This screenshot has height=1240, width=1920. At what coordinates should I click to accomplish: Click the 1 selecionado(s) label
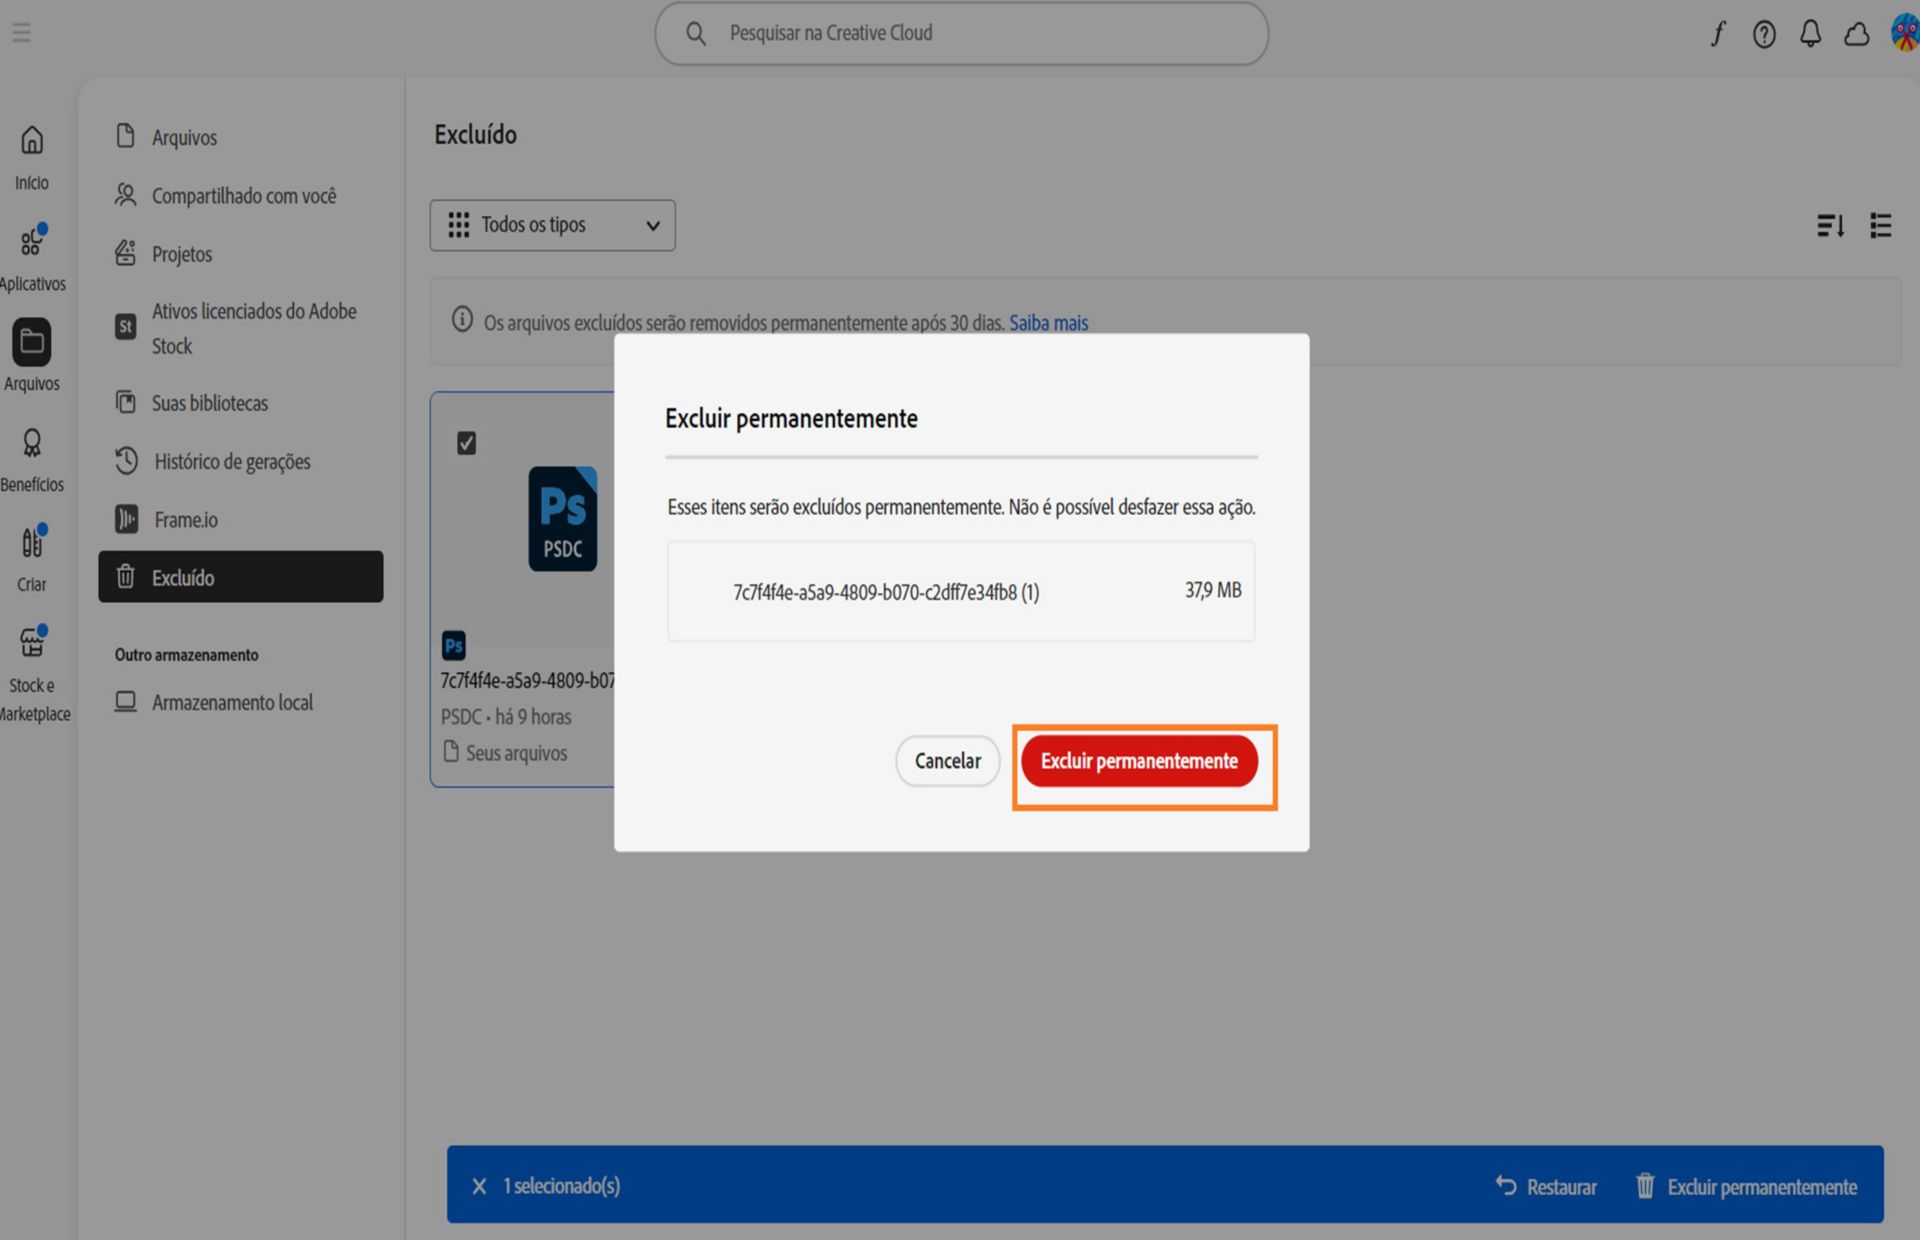tap(561, 1186)
